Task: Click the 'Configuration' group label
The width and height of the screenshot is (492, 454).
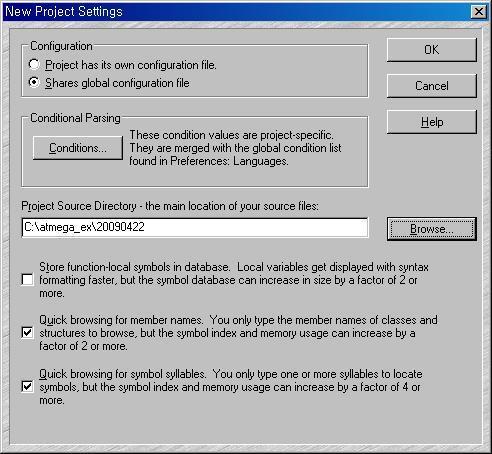Action: (61, 46)
